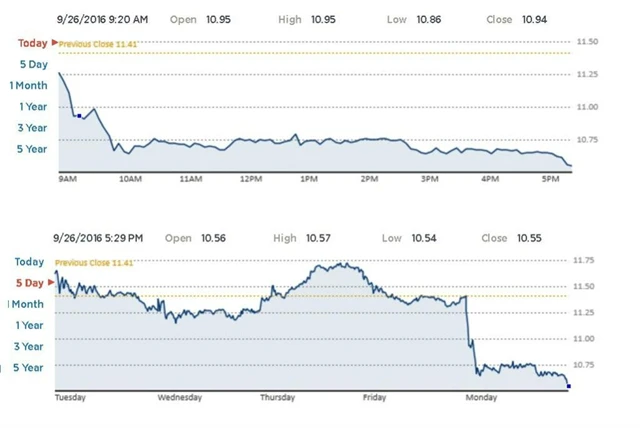The width and height of the screenshot is (640, 428).
Task: Click the red arrow beside Today
Action: tap(54, 43)
